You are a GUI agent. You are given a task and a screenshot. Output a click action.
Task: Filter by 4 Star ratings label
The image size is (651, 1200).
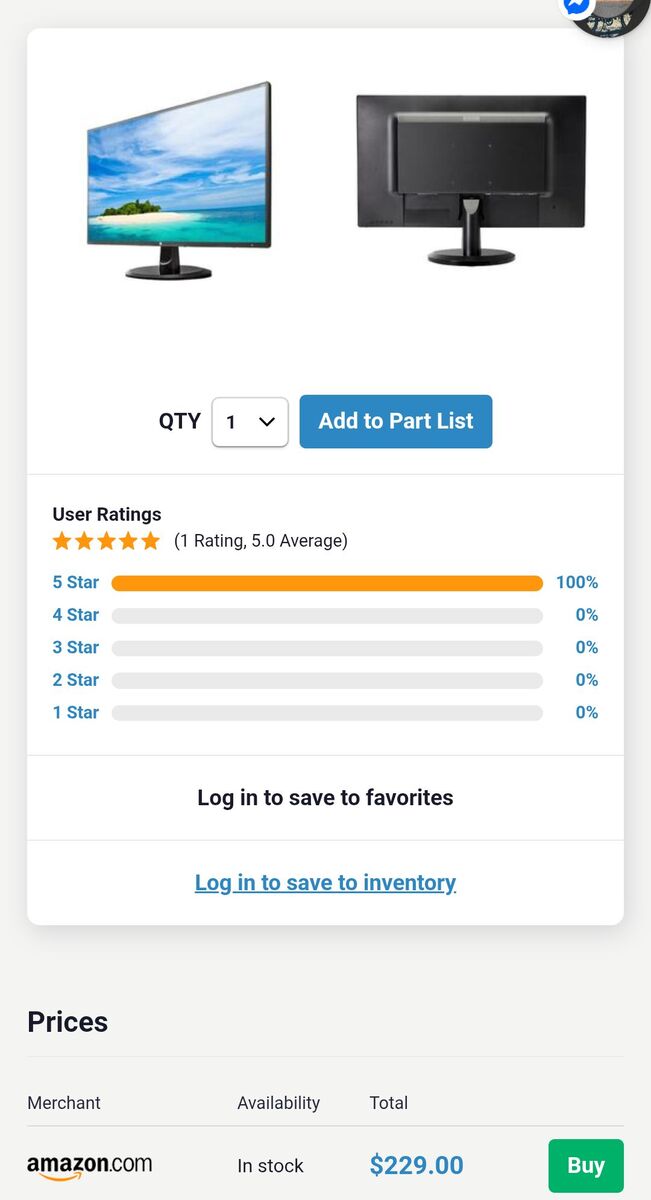[76, 615]
